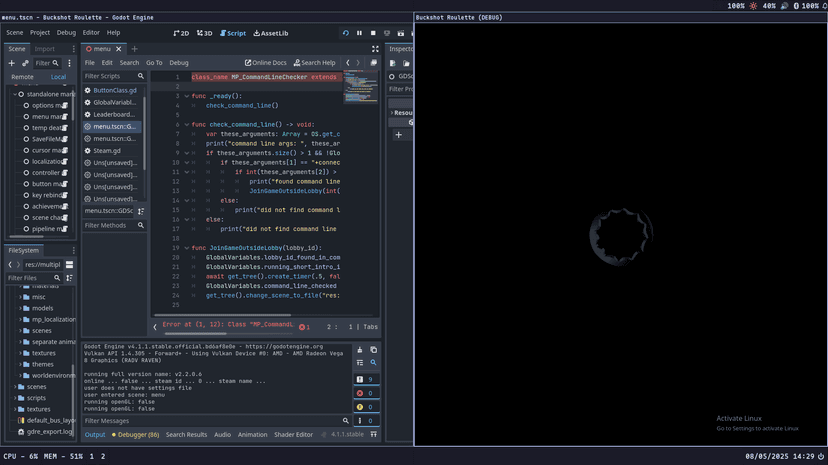Open the AssetLib workspace
Image resolution: width=828 pixels, height=465 pixels.
point(271,33)
